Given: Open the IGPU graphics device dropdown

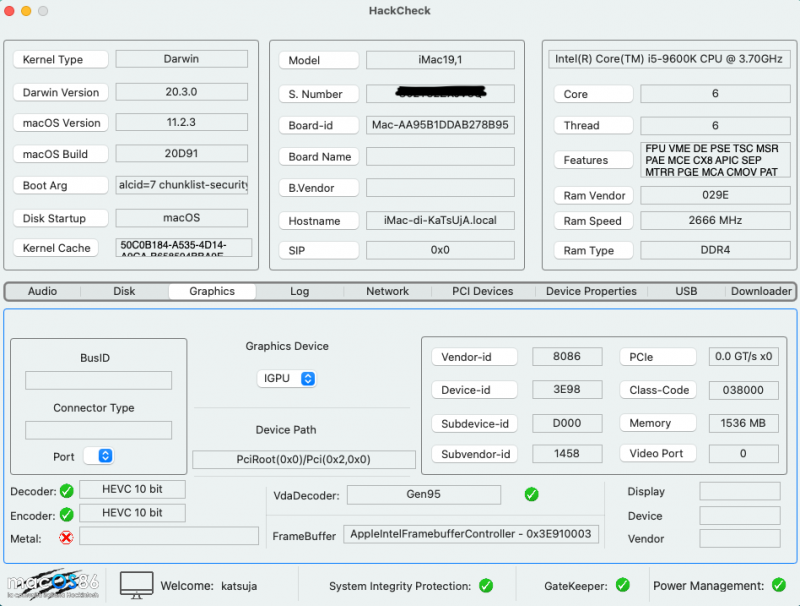Looking at the screenshot, I should [287, 379].
